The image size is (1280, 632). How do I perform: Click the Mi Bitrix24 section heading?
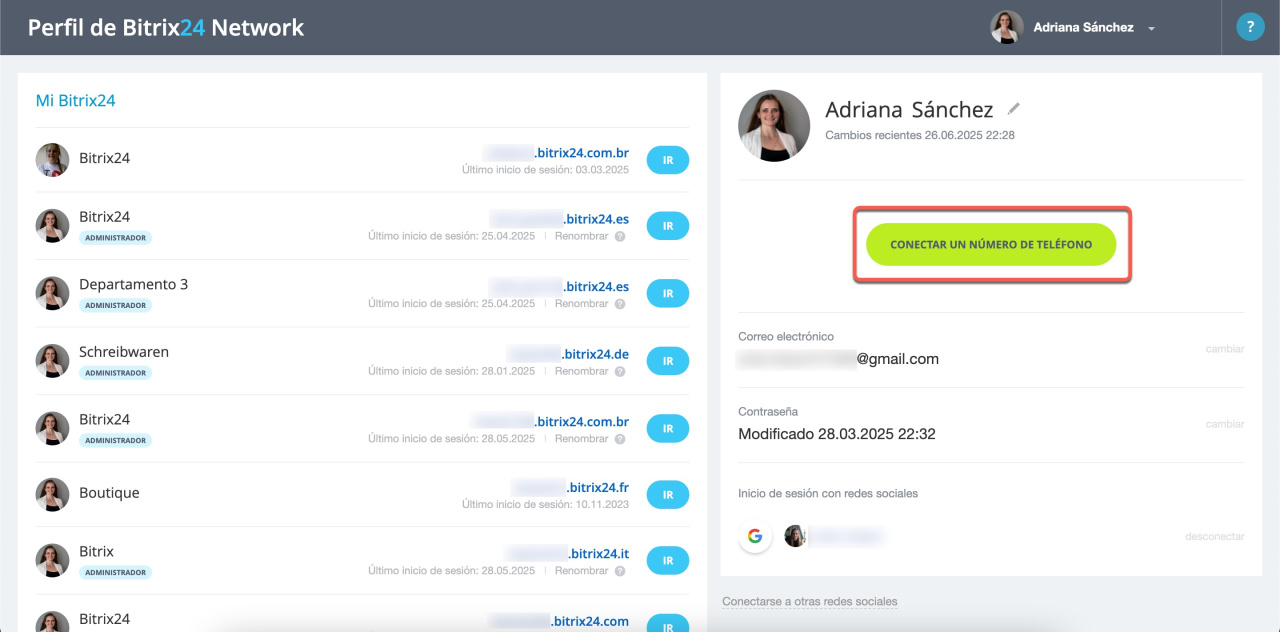click(76, 100)
